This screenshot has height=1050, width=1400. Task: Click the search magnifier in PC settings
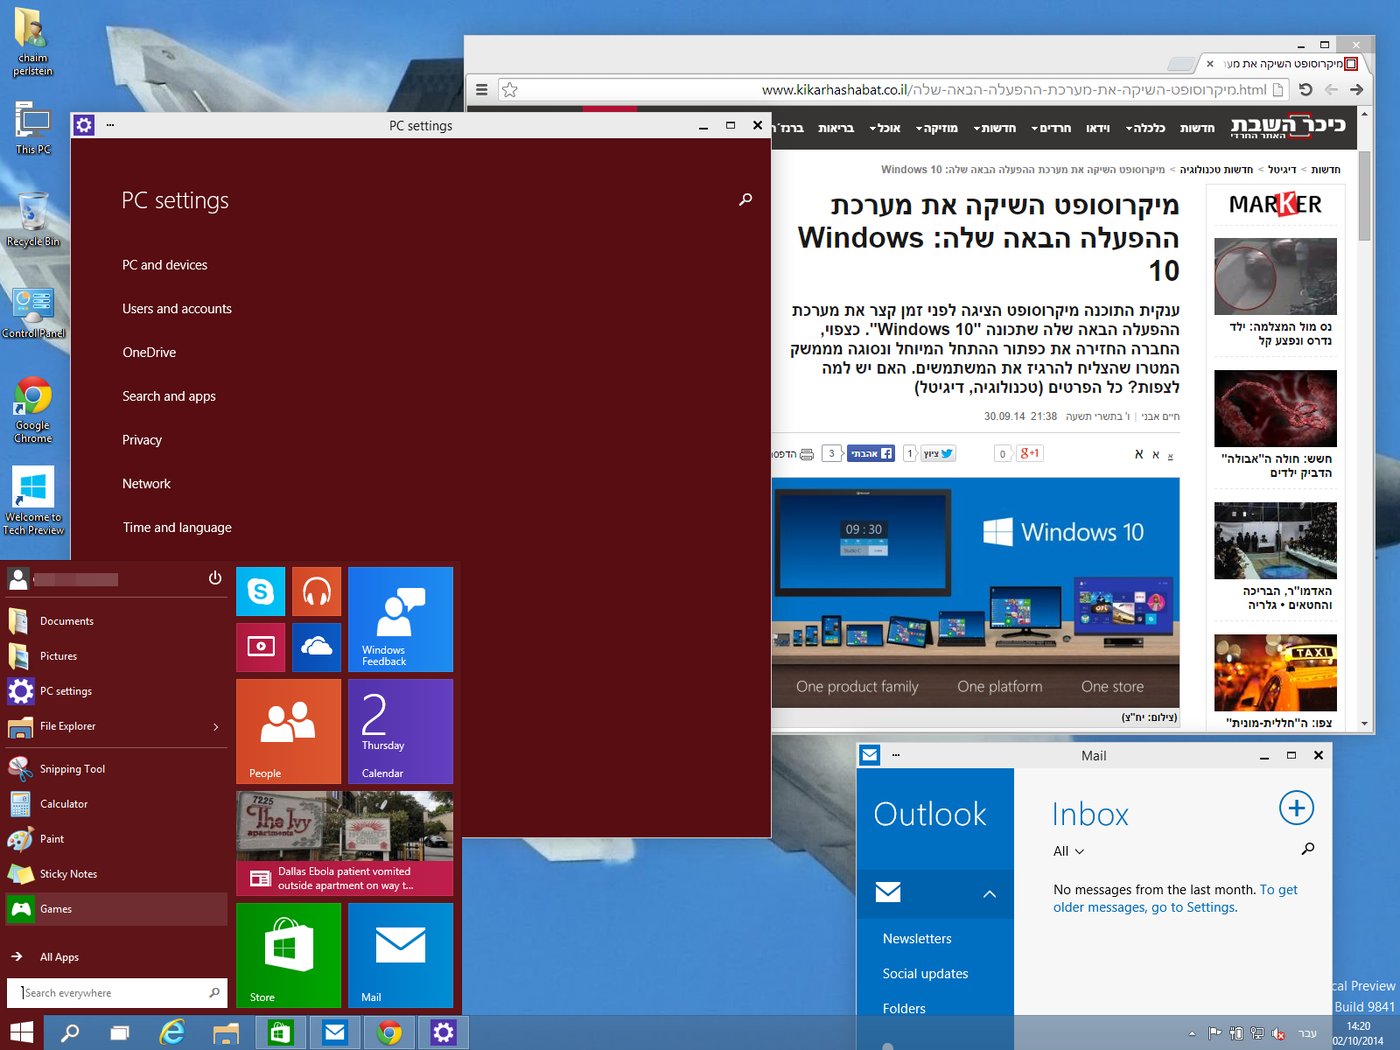click(x=745, y=200)
